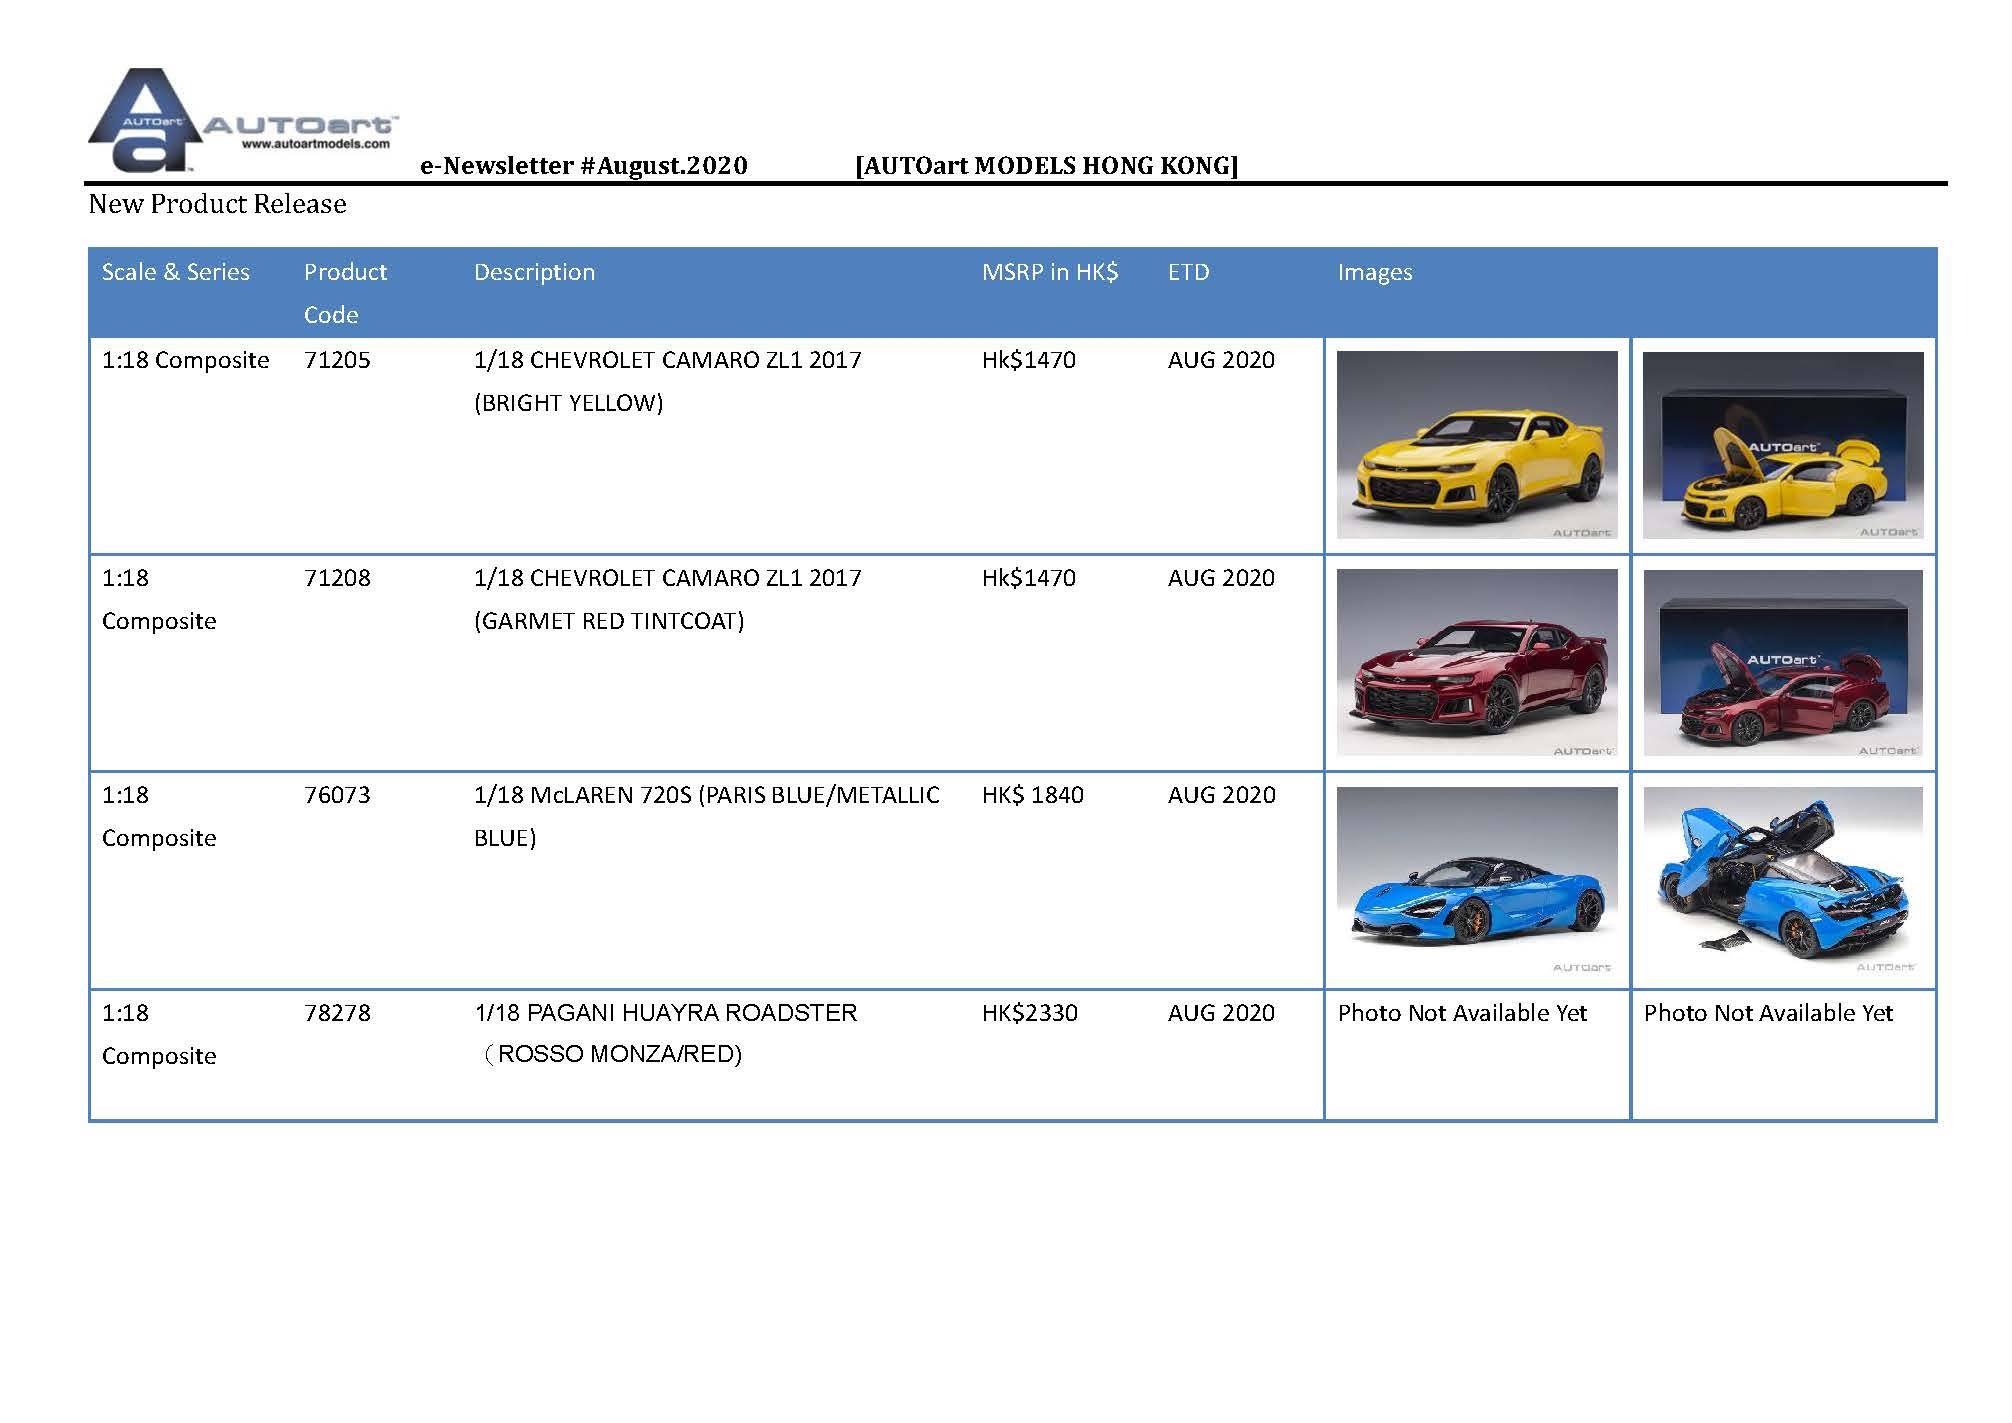This screenshot has height=1423, width=2012.
Task: Click 1:18 Composite in the 71208 row
Action: point(159,599)
